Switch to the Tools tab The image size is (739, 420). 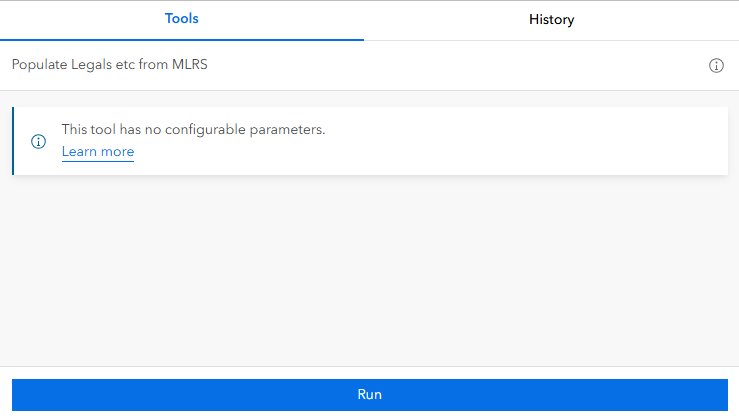[181, 19]
